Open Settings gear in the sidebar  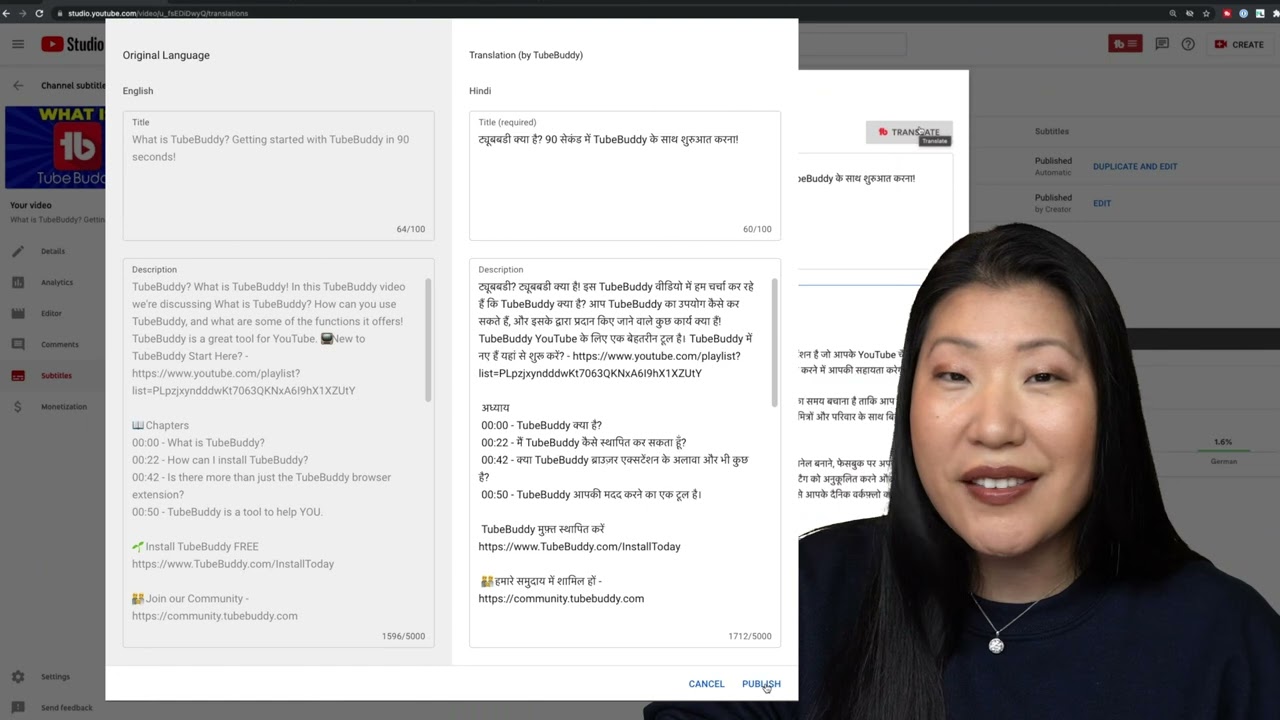click(x=18, y=677)
